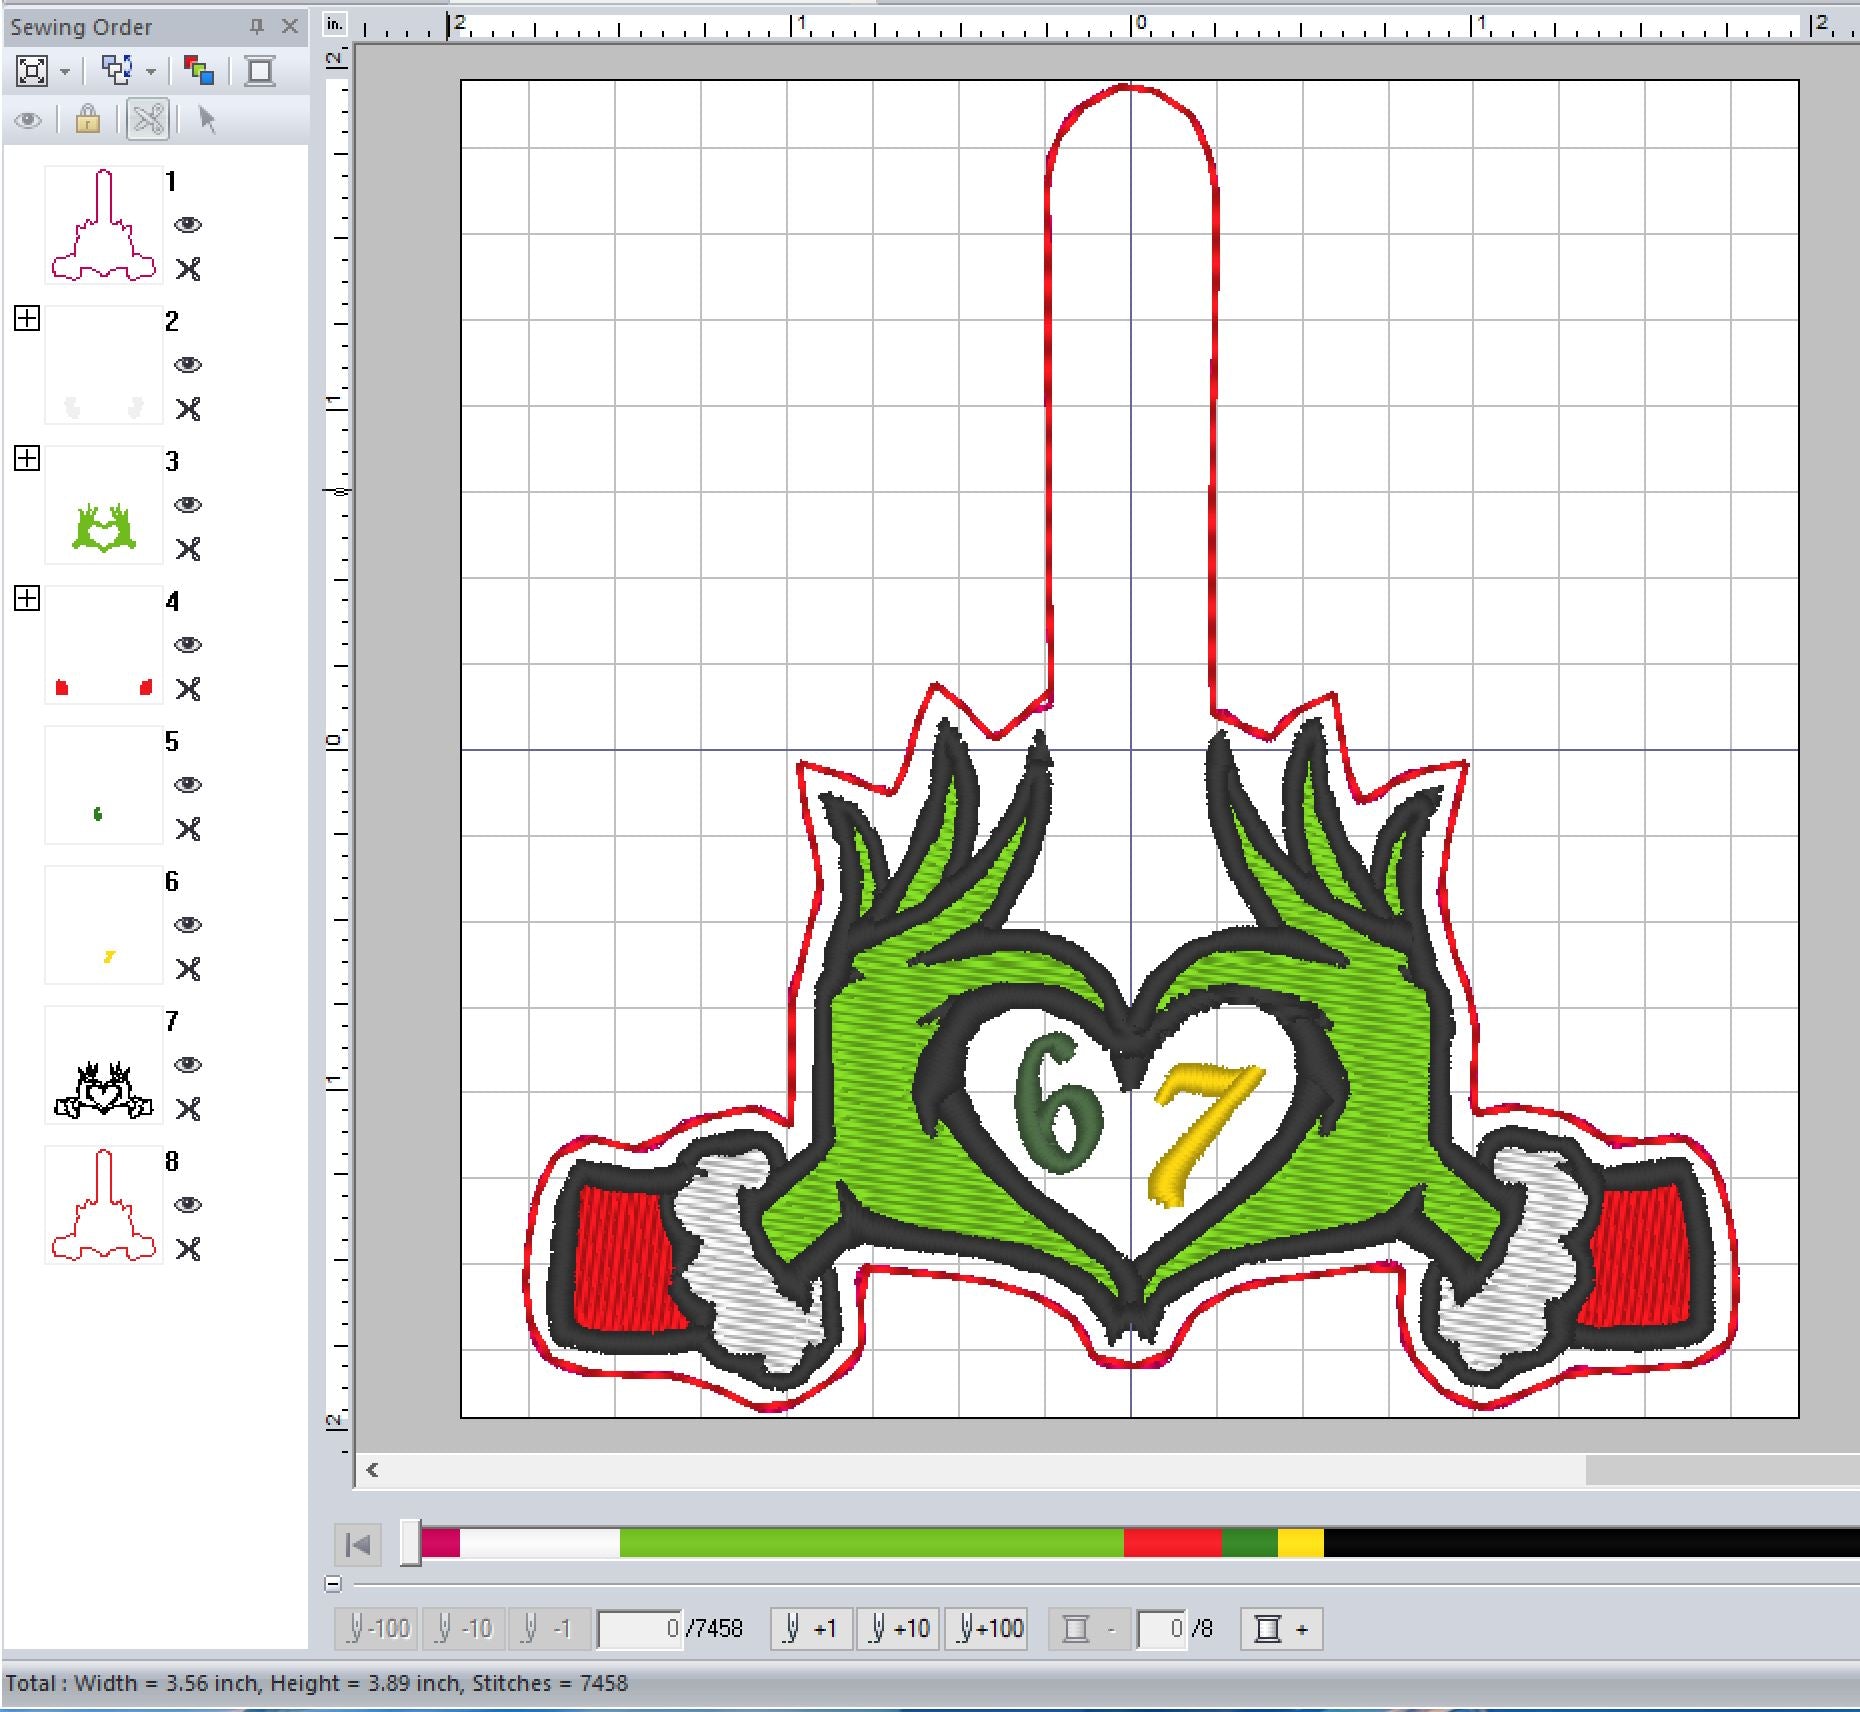The width and height of the screenshot is (1860, 1712).
Task: Step forward one stitch with +1 button
Action: point(811,1629)
